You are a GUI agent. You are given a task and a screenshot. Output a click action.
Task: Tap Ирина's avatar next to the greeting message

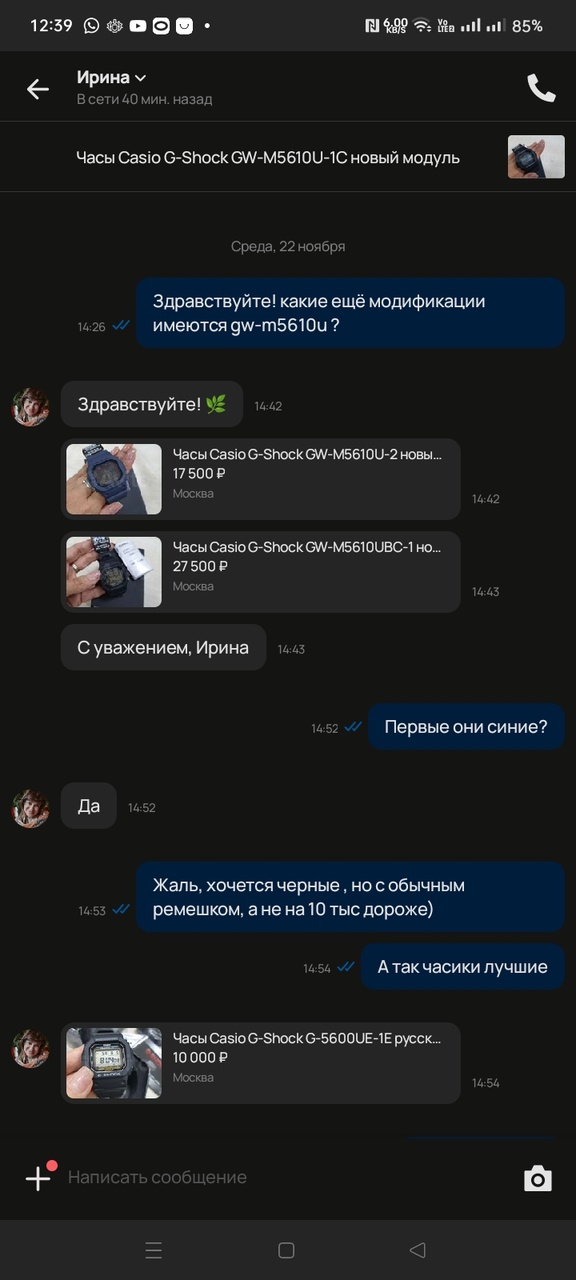click(30, 407)
